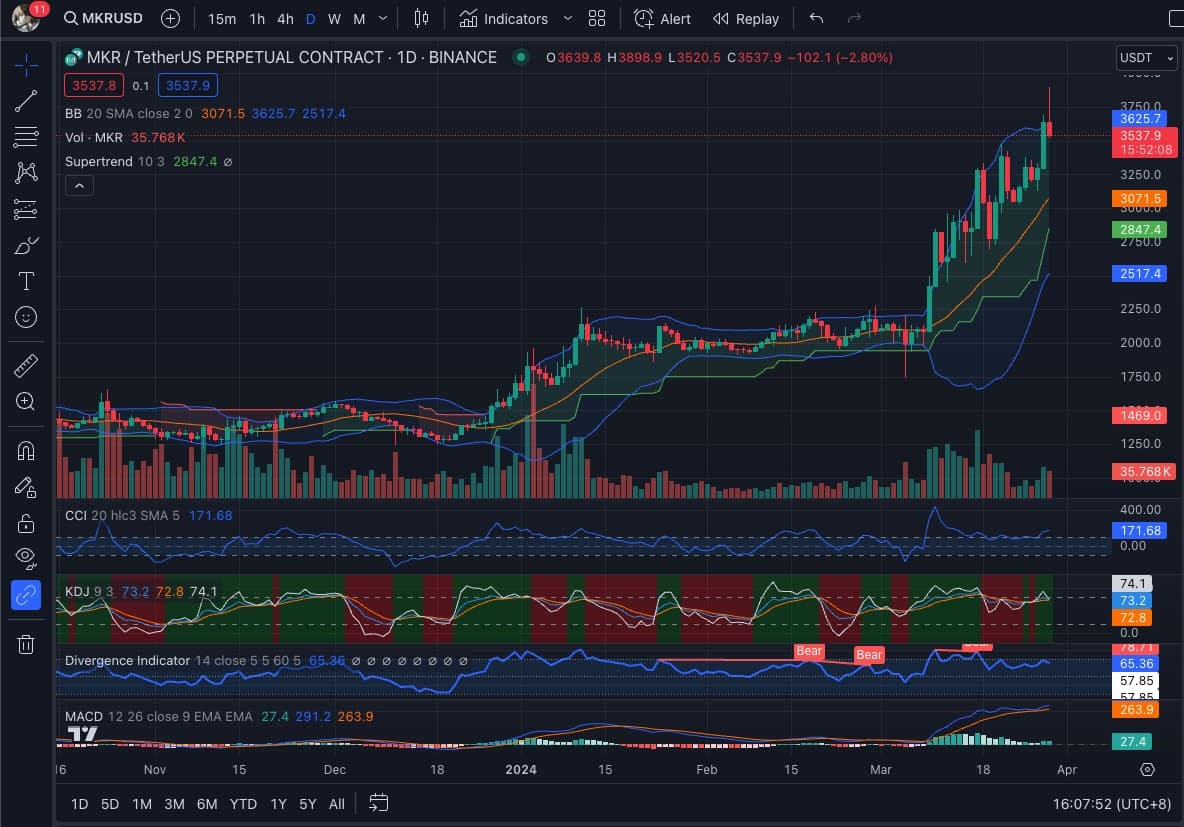Pick the XABCD Pattern tool

[26, 171]
